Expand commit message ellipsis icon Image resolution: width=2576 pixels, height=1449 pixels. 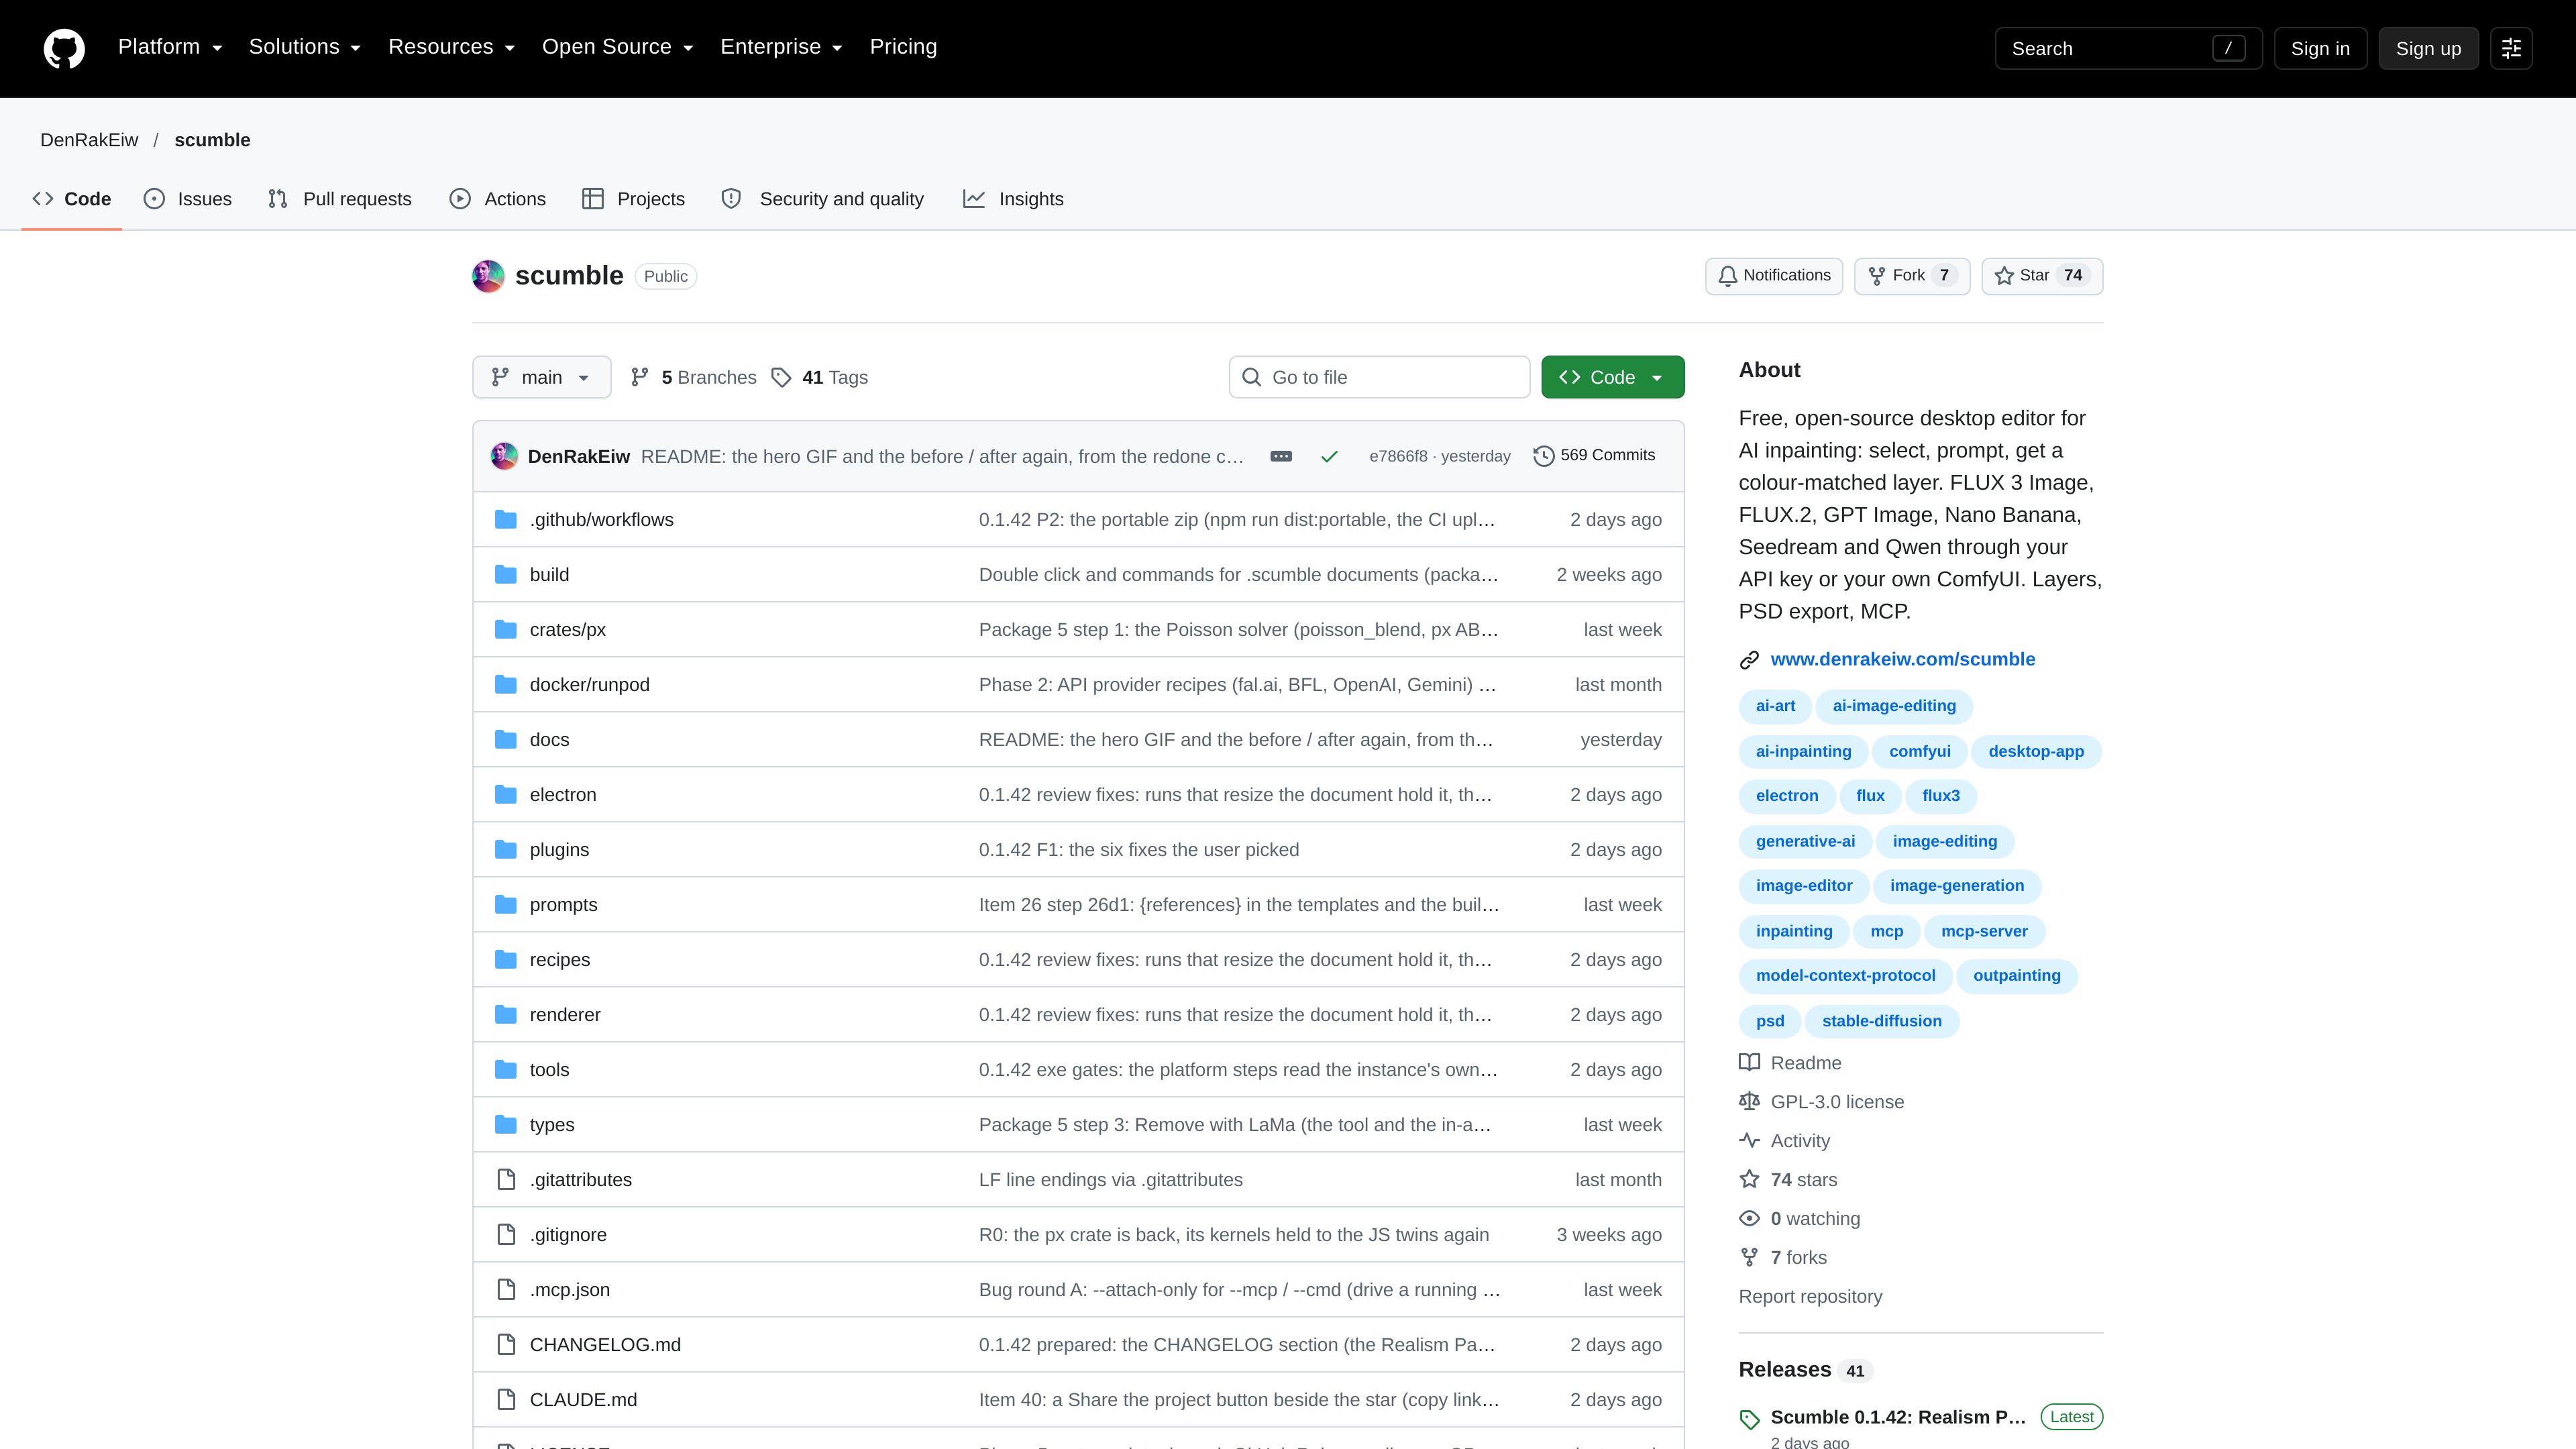(x=1281, y=456)
